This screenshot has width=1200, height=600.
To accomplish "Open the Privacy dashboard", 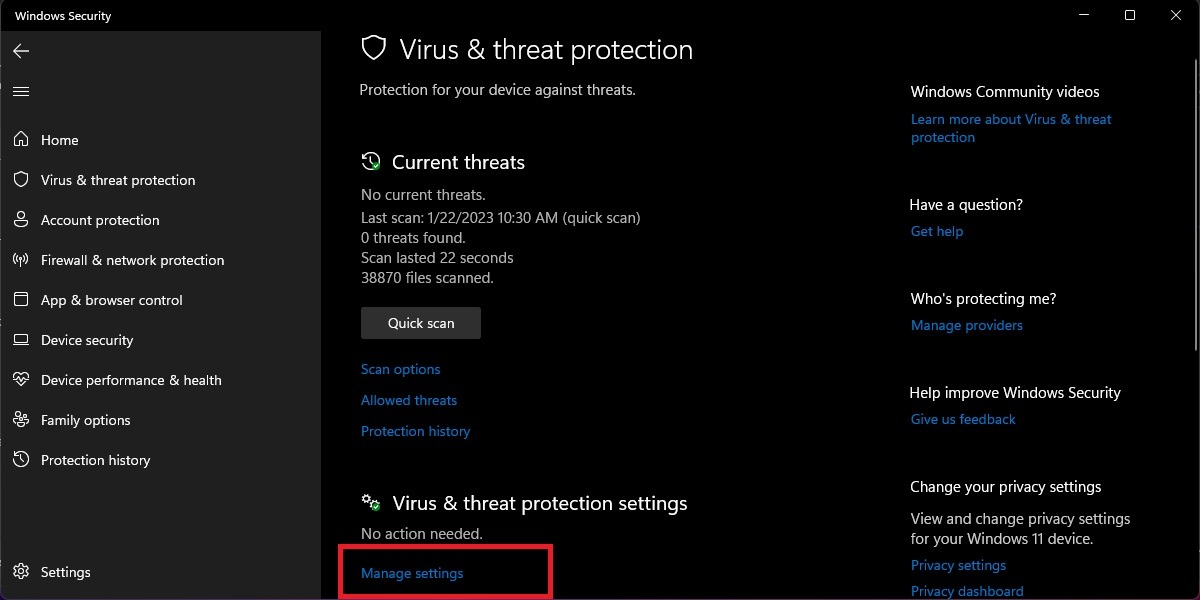I will 966,591.
